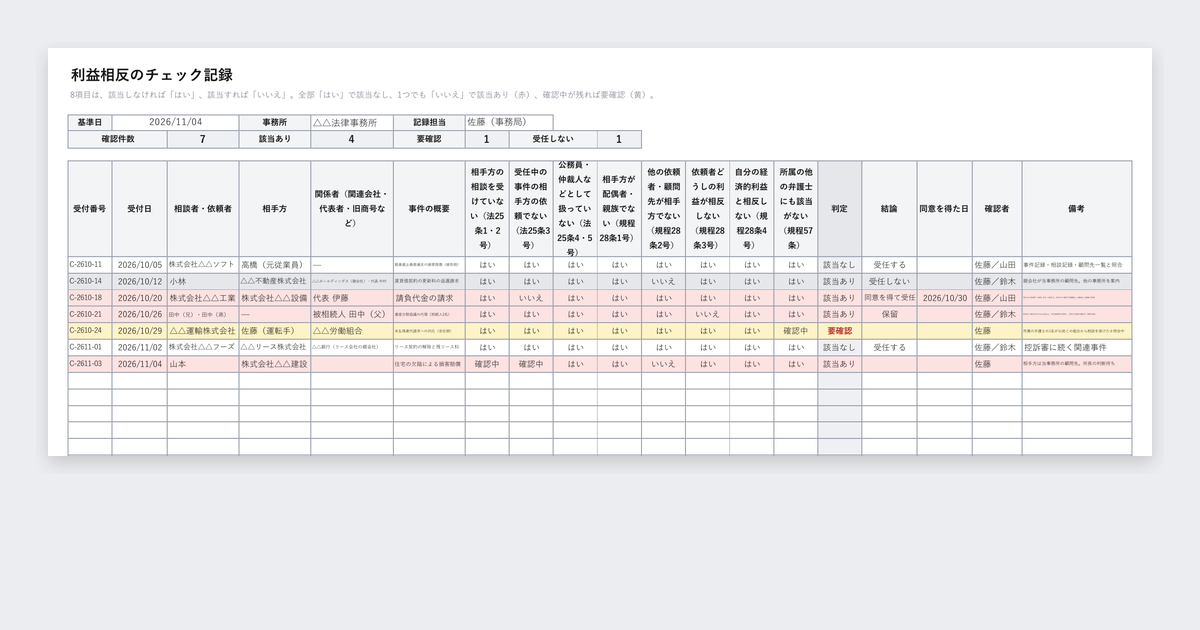
Task: Select receipt number cell C-2611-01
Action: [90, 348]
